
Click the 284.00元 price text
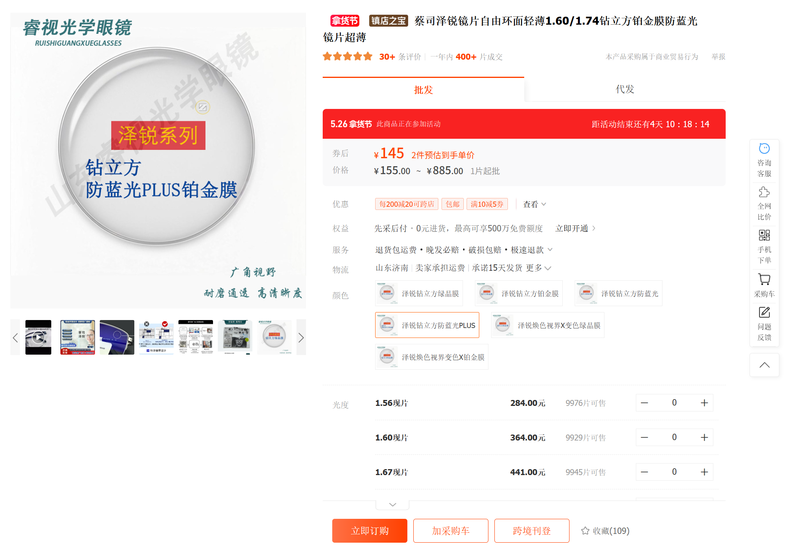[528, 403]
